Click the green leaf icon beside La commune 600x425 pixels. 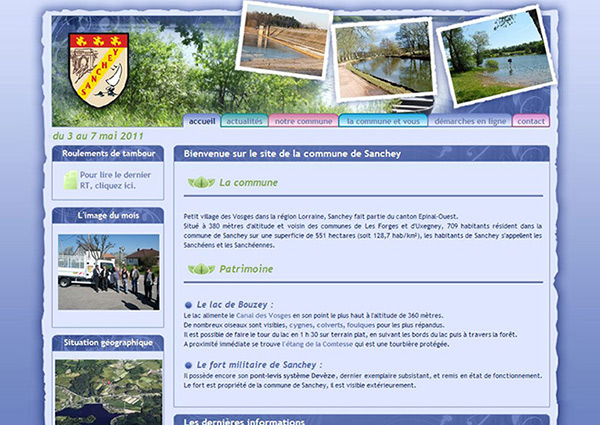(x=201, y=182)
